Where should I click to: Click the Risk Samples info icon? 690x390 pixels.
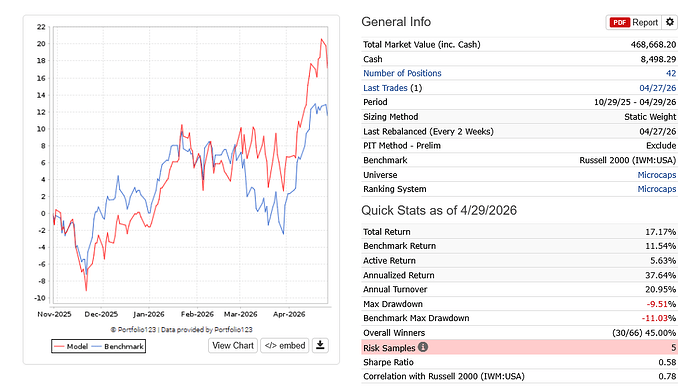pyautogui.click(x=423, y=347)
